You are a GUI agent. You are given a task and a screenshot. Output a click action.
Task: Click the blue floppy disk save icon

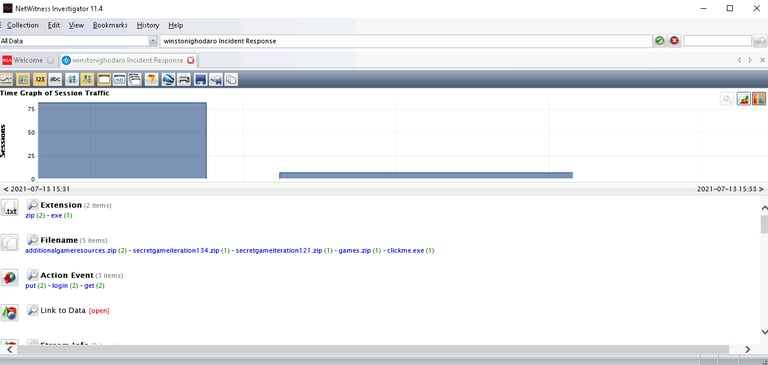click(200, 79)
